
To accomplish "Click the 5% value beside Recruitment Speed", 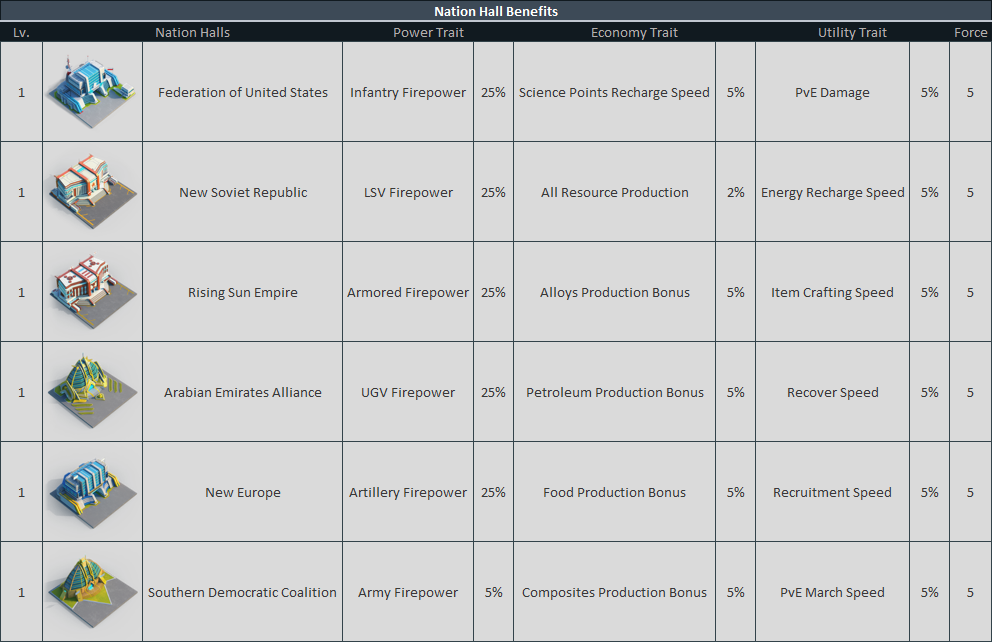I will click(x=929, y=492).
